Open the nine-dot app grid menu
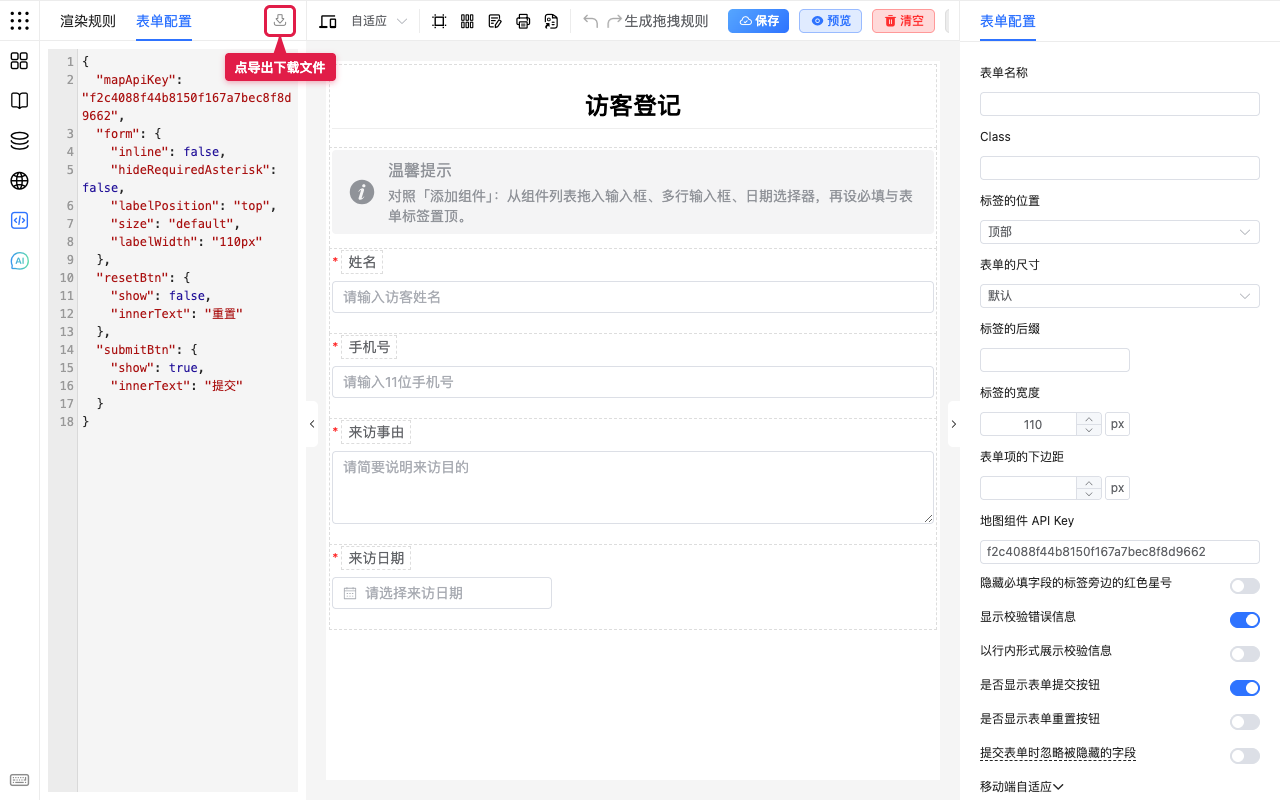Image resolution: width=1280 pixels, height=800 pixels. (19, 20)
